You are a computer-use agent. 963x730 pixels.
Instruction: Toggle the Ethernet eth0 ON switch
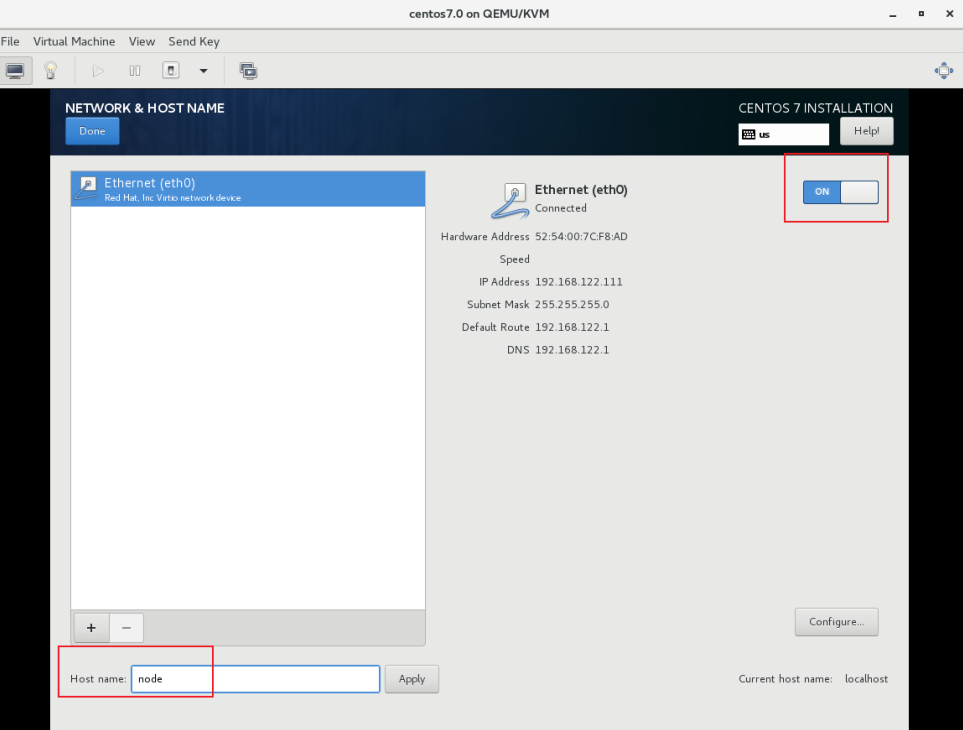840,192
